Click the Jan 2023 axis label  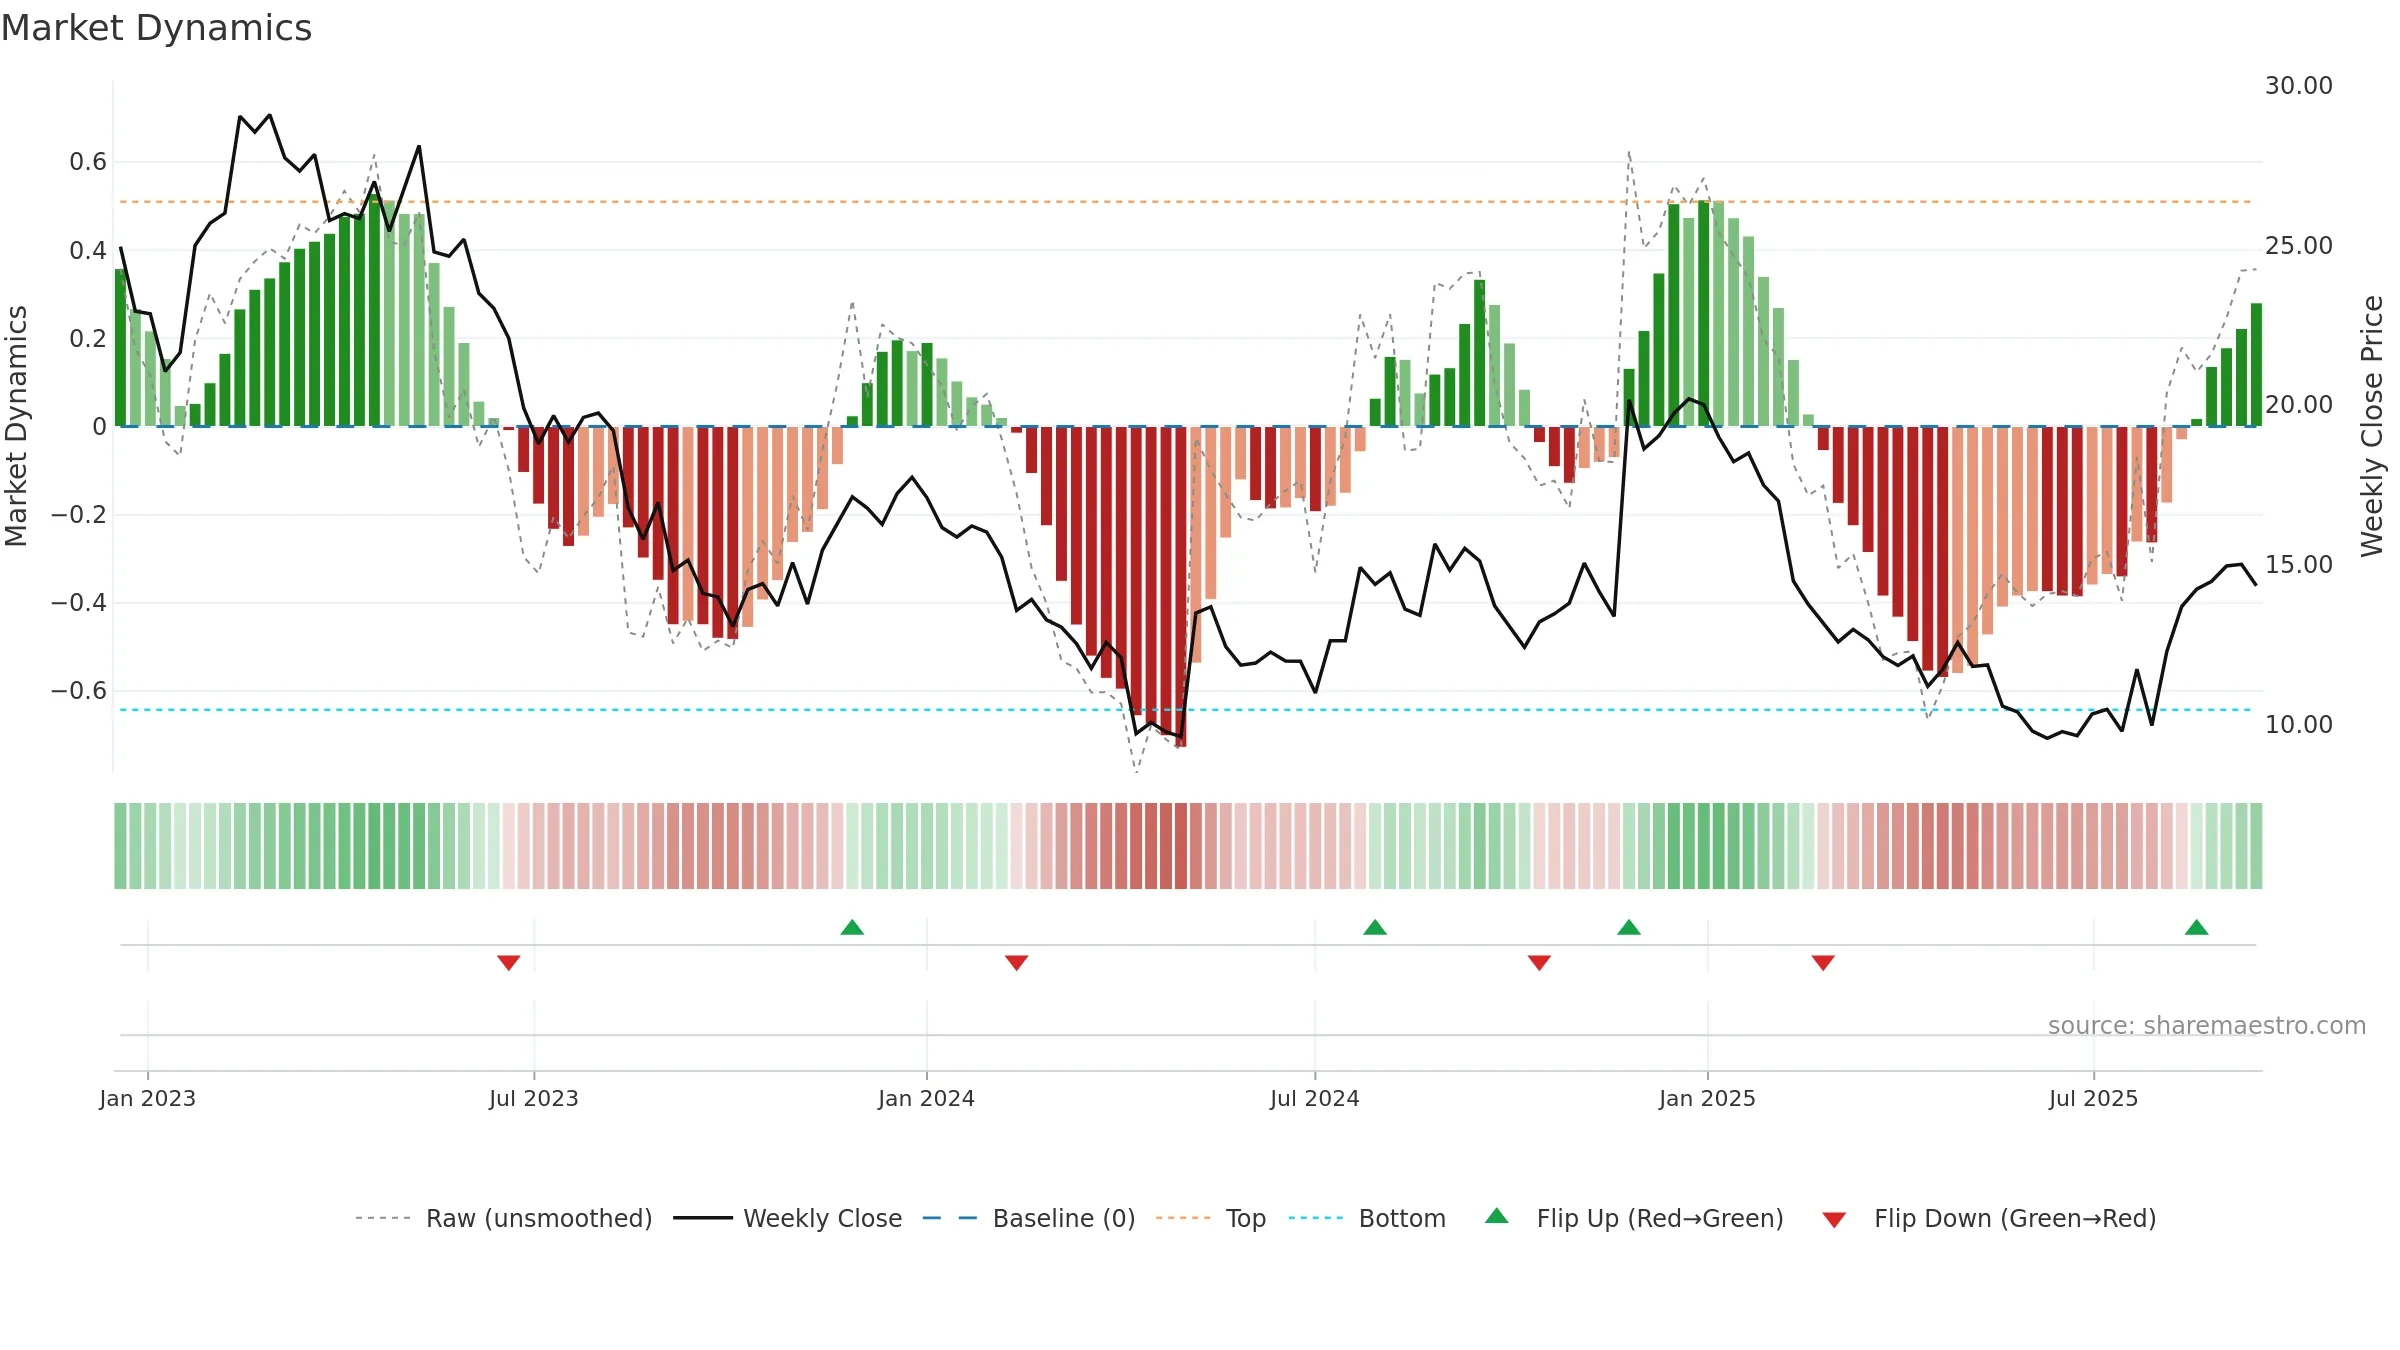pos(148,1098)
